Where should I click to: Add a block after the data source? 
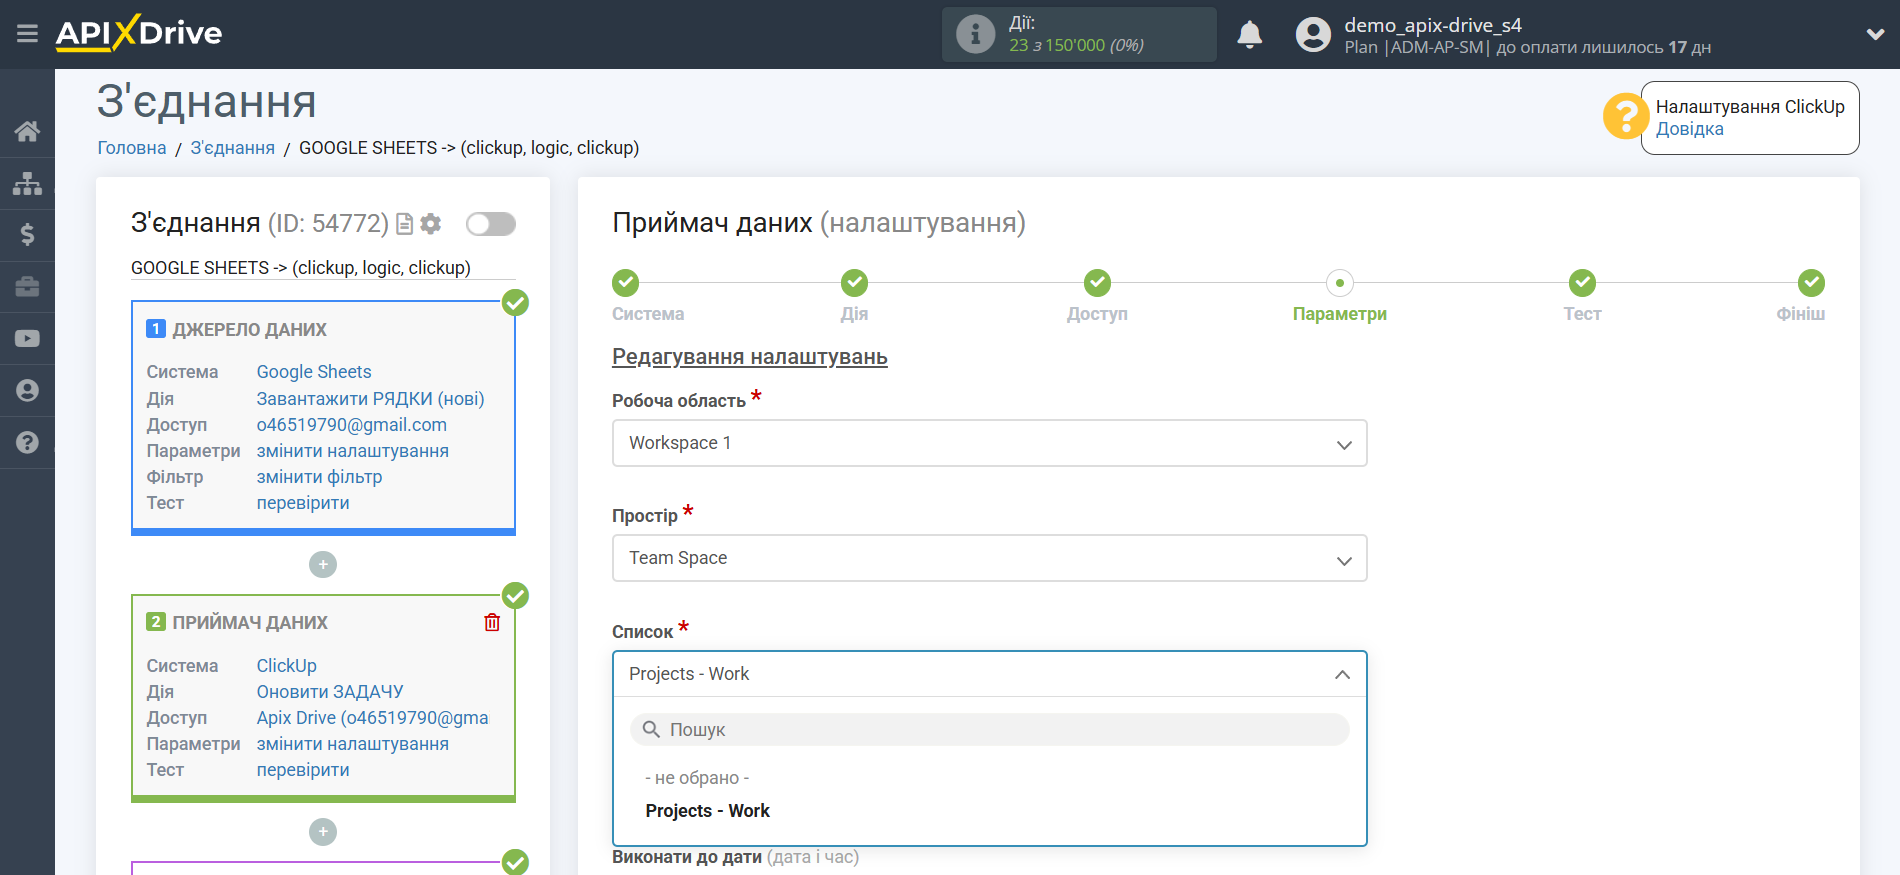tap(323, 565)
